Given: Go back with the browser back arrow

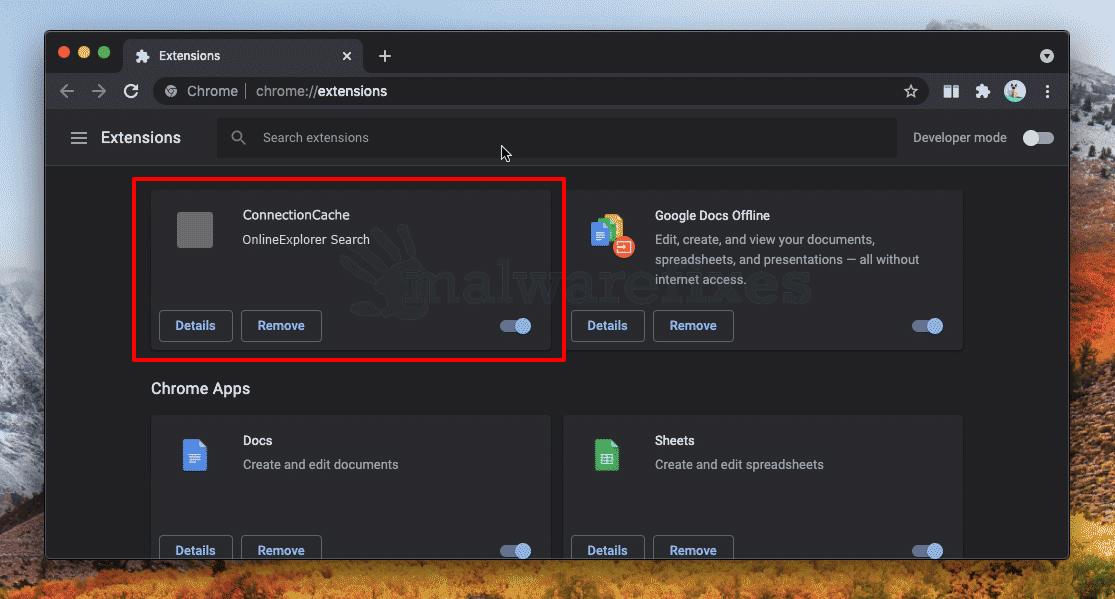Looking at the screenshot, I should [x=67, y=91].
